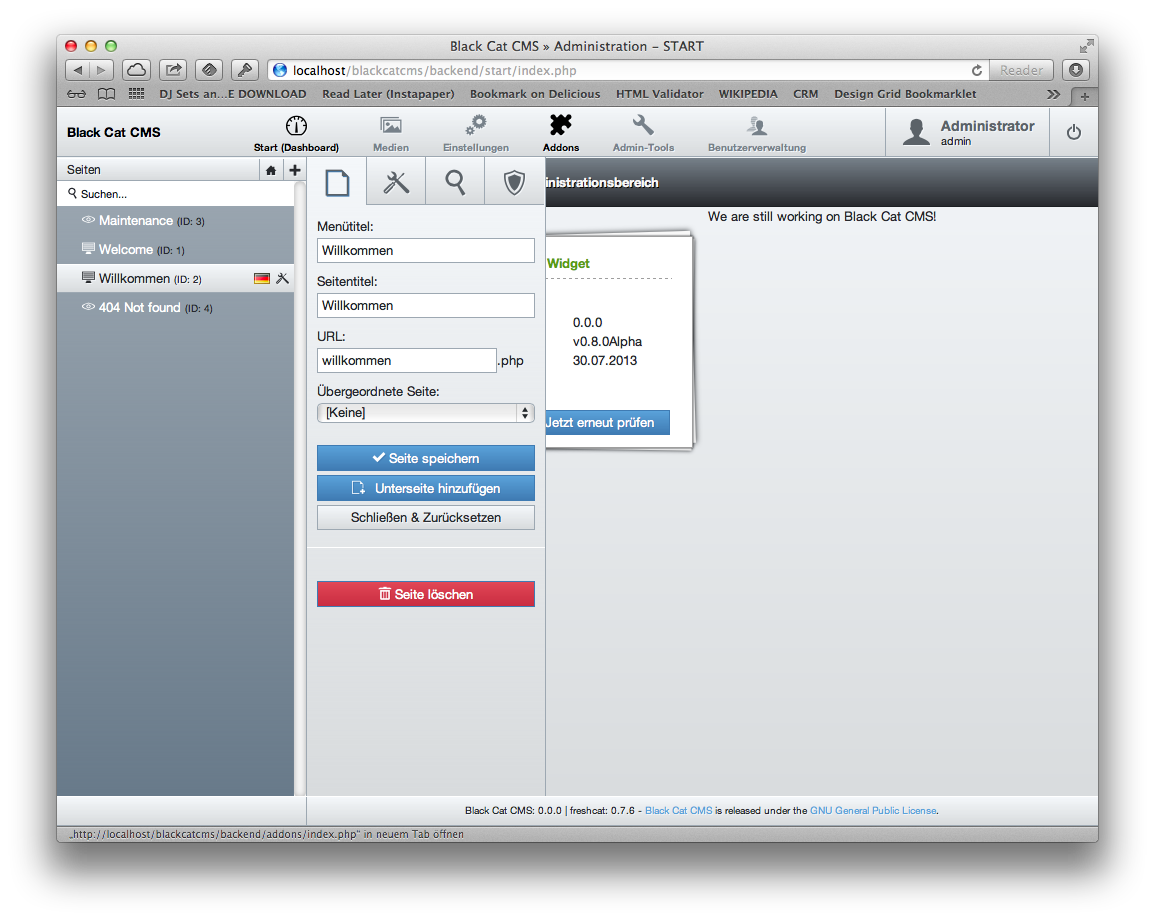The width and height of the screenshot is (1155, 921).
Task: Select the 404 Not found page
Action: [x=176, y=307]
